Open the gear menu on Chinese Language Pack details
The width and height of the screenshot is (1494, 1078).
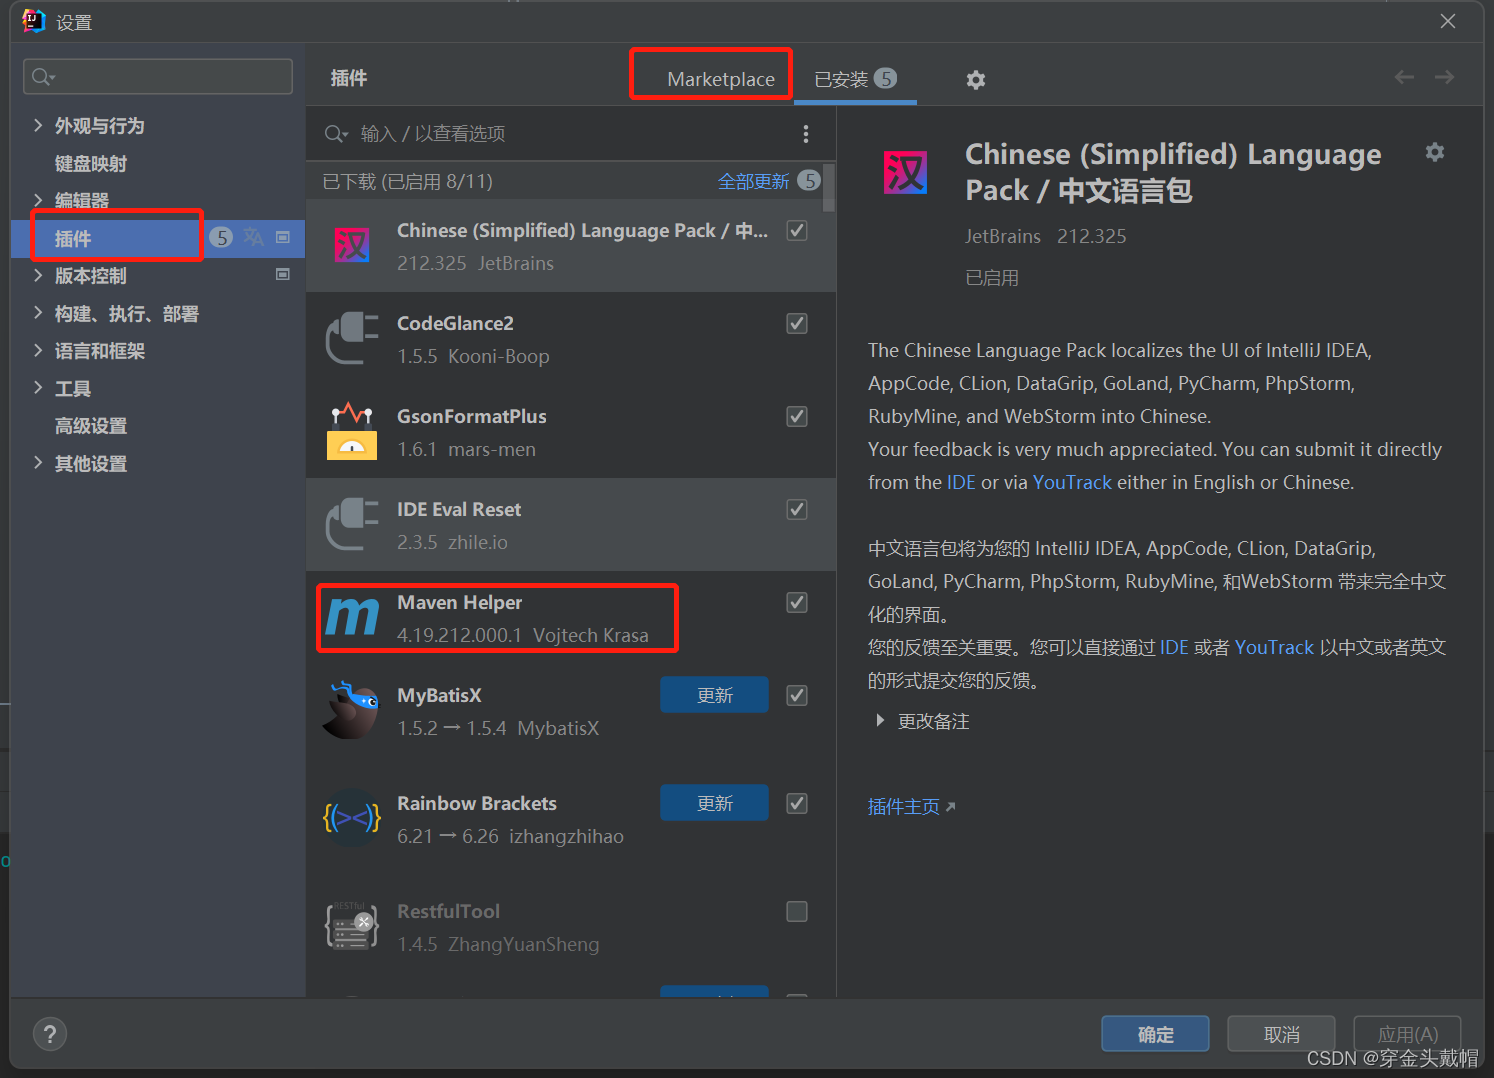[1435, 152]
